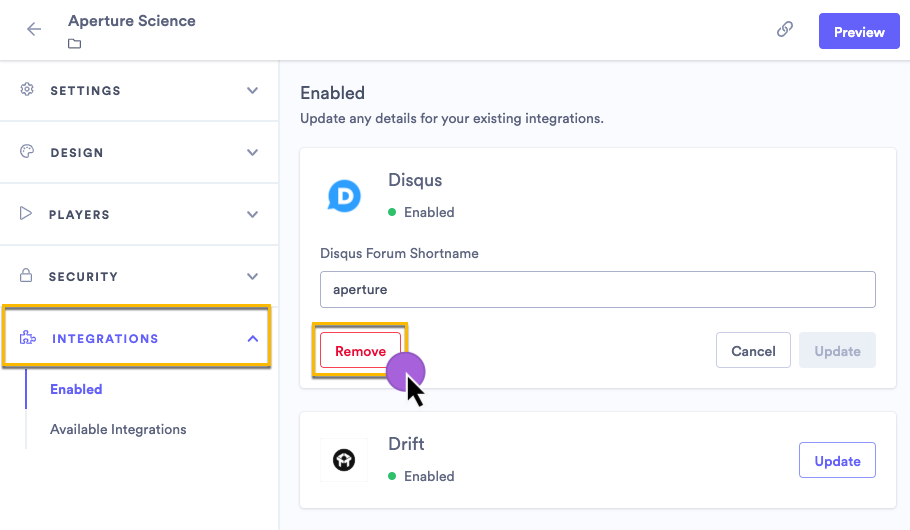Click the Drift integration name
This screenshot has width=910, height=530.
click(406, 444)
